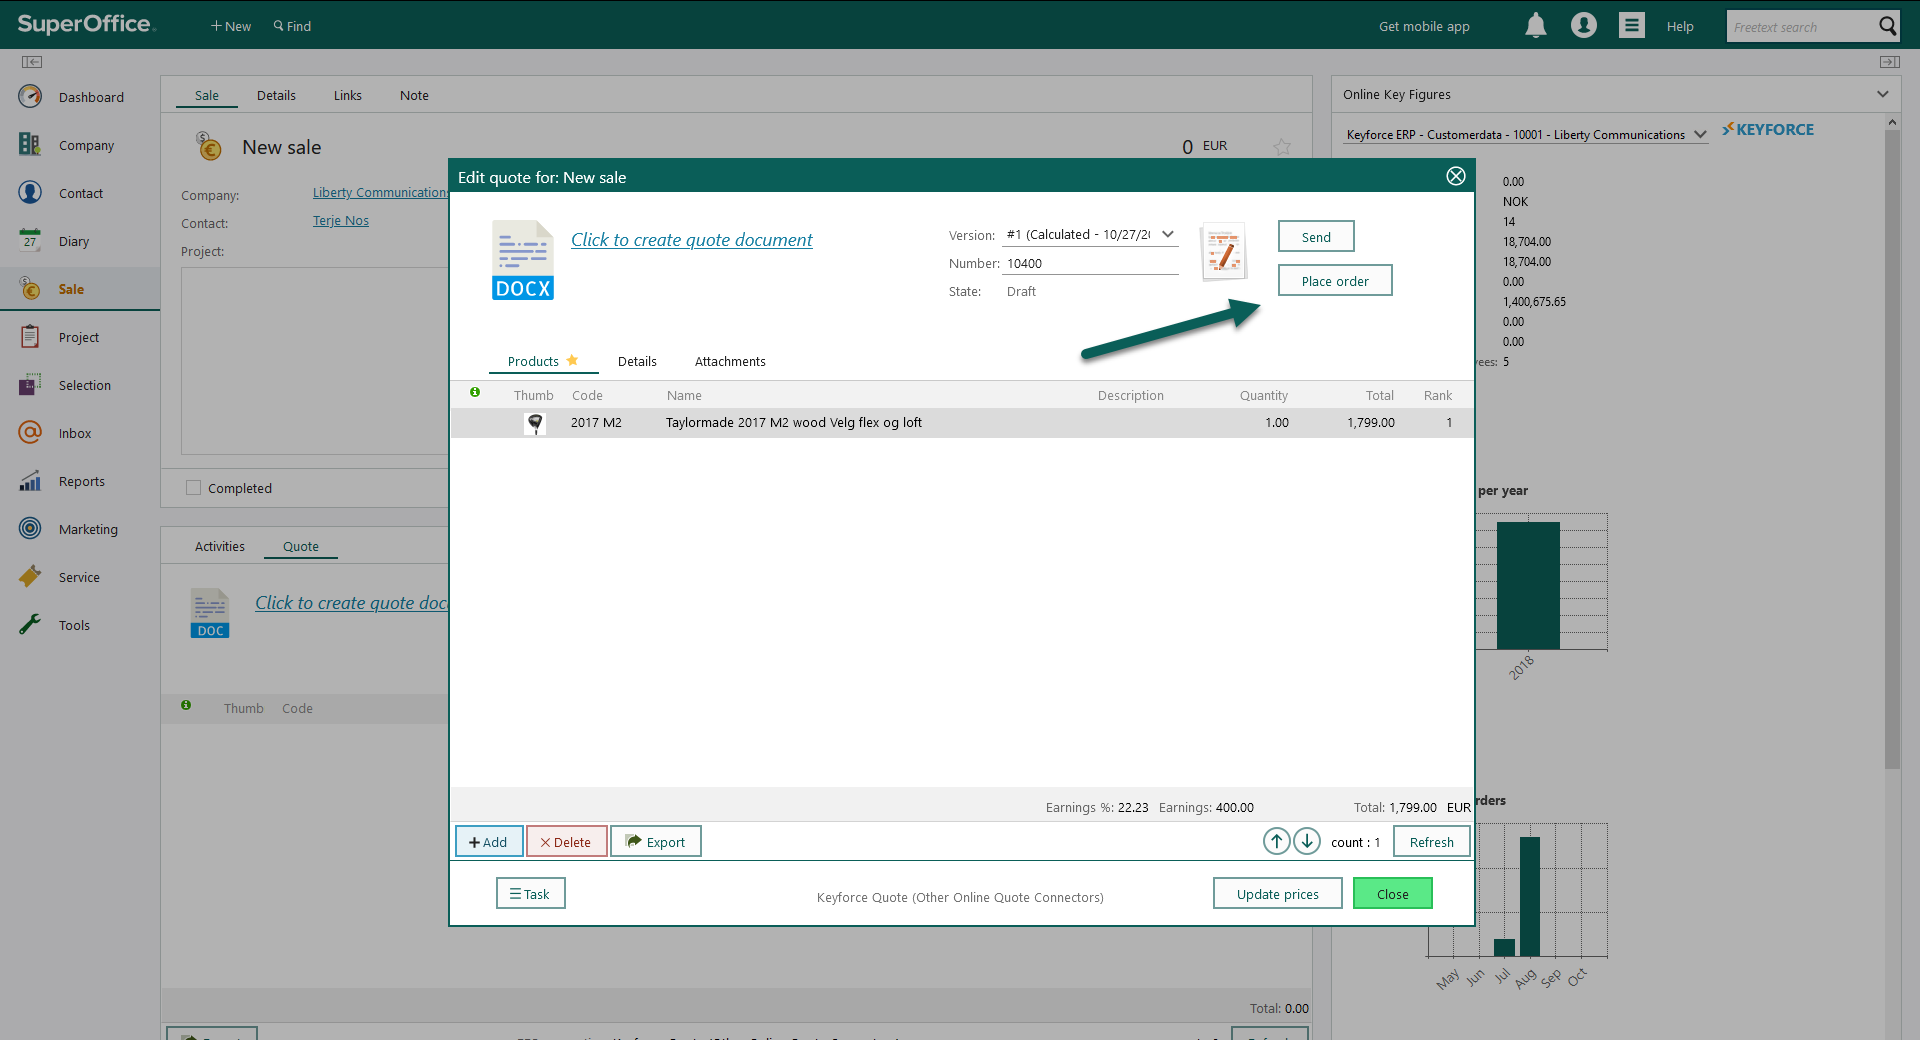Open the Activities tab
The width and height of the screenshot is (1920, 1040).
tap(220, 546)
